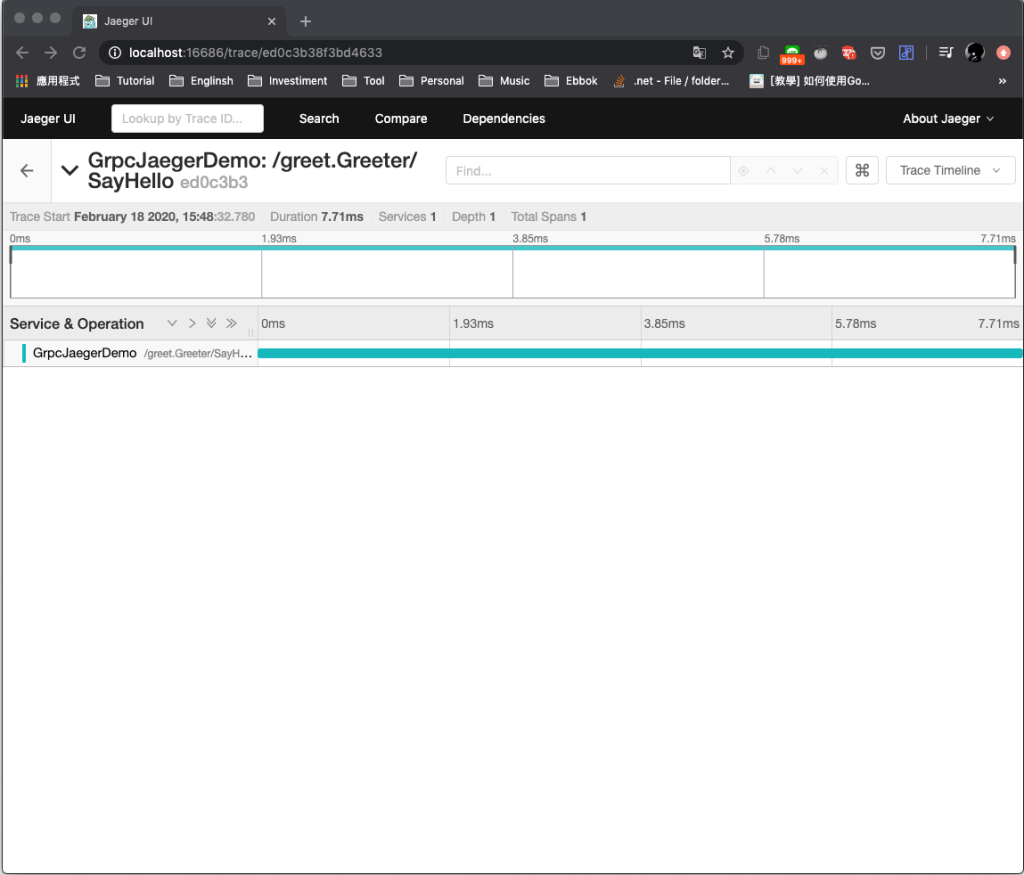The height and width of the screenshot is (875, 1024).
Task: Expand the About Jaeger menu
Action: pos(948,119)
